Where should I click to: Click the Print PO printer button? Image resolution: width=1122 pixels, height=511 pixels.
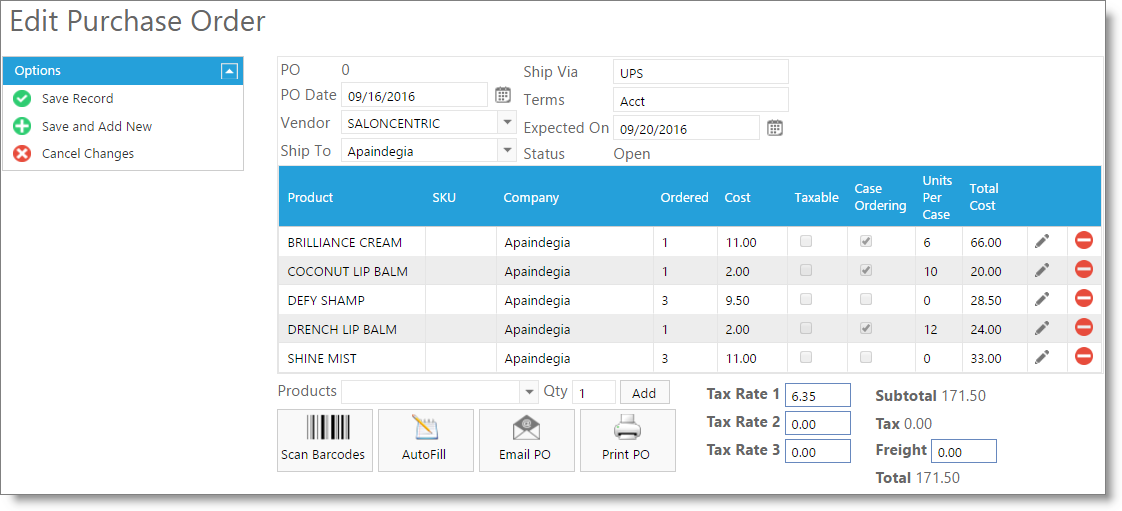click(x=628, y=440)
